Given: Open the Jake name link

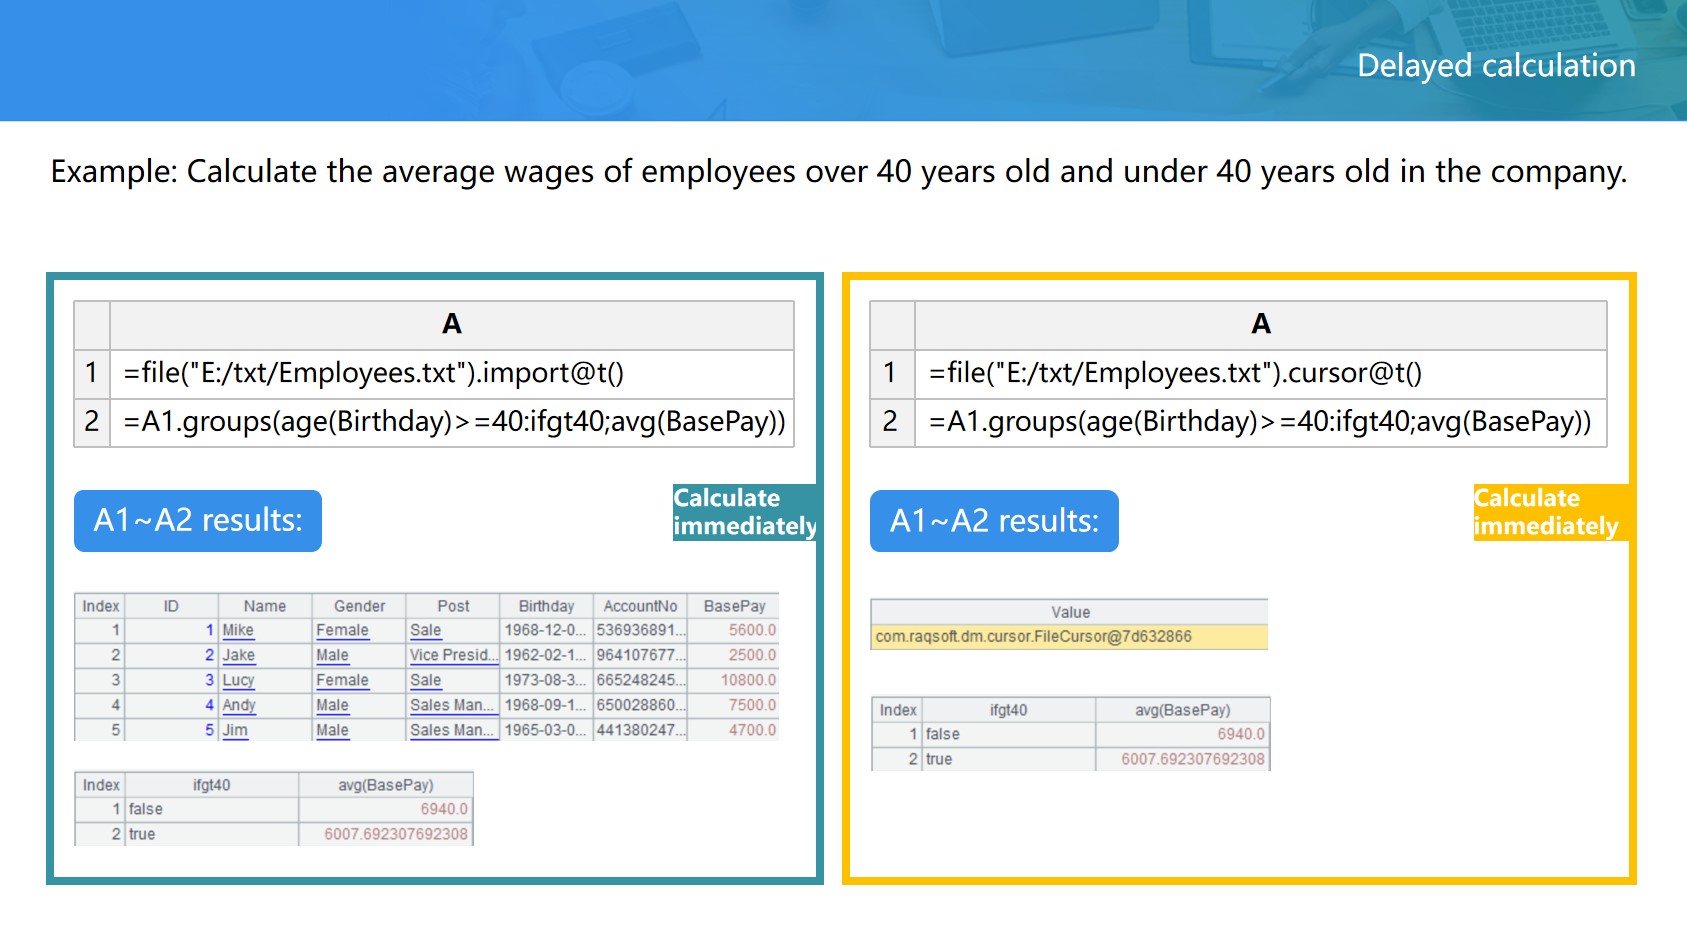Looking at the screenshot, I should pos(239,655).
